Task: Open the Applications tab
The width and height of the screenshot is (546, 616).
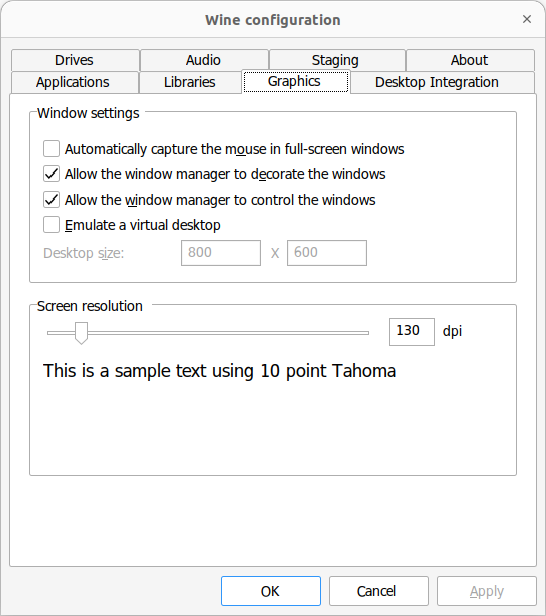Action: click(x=75, y=82)
